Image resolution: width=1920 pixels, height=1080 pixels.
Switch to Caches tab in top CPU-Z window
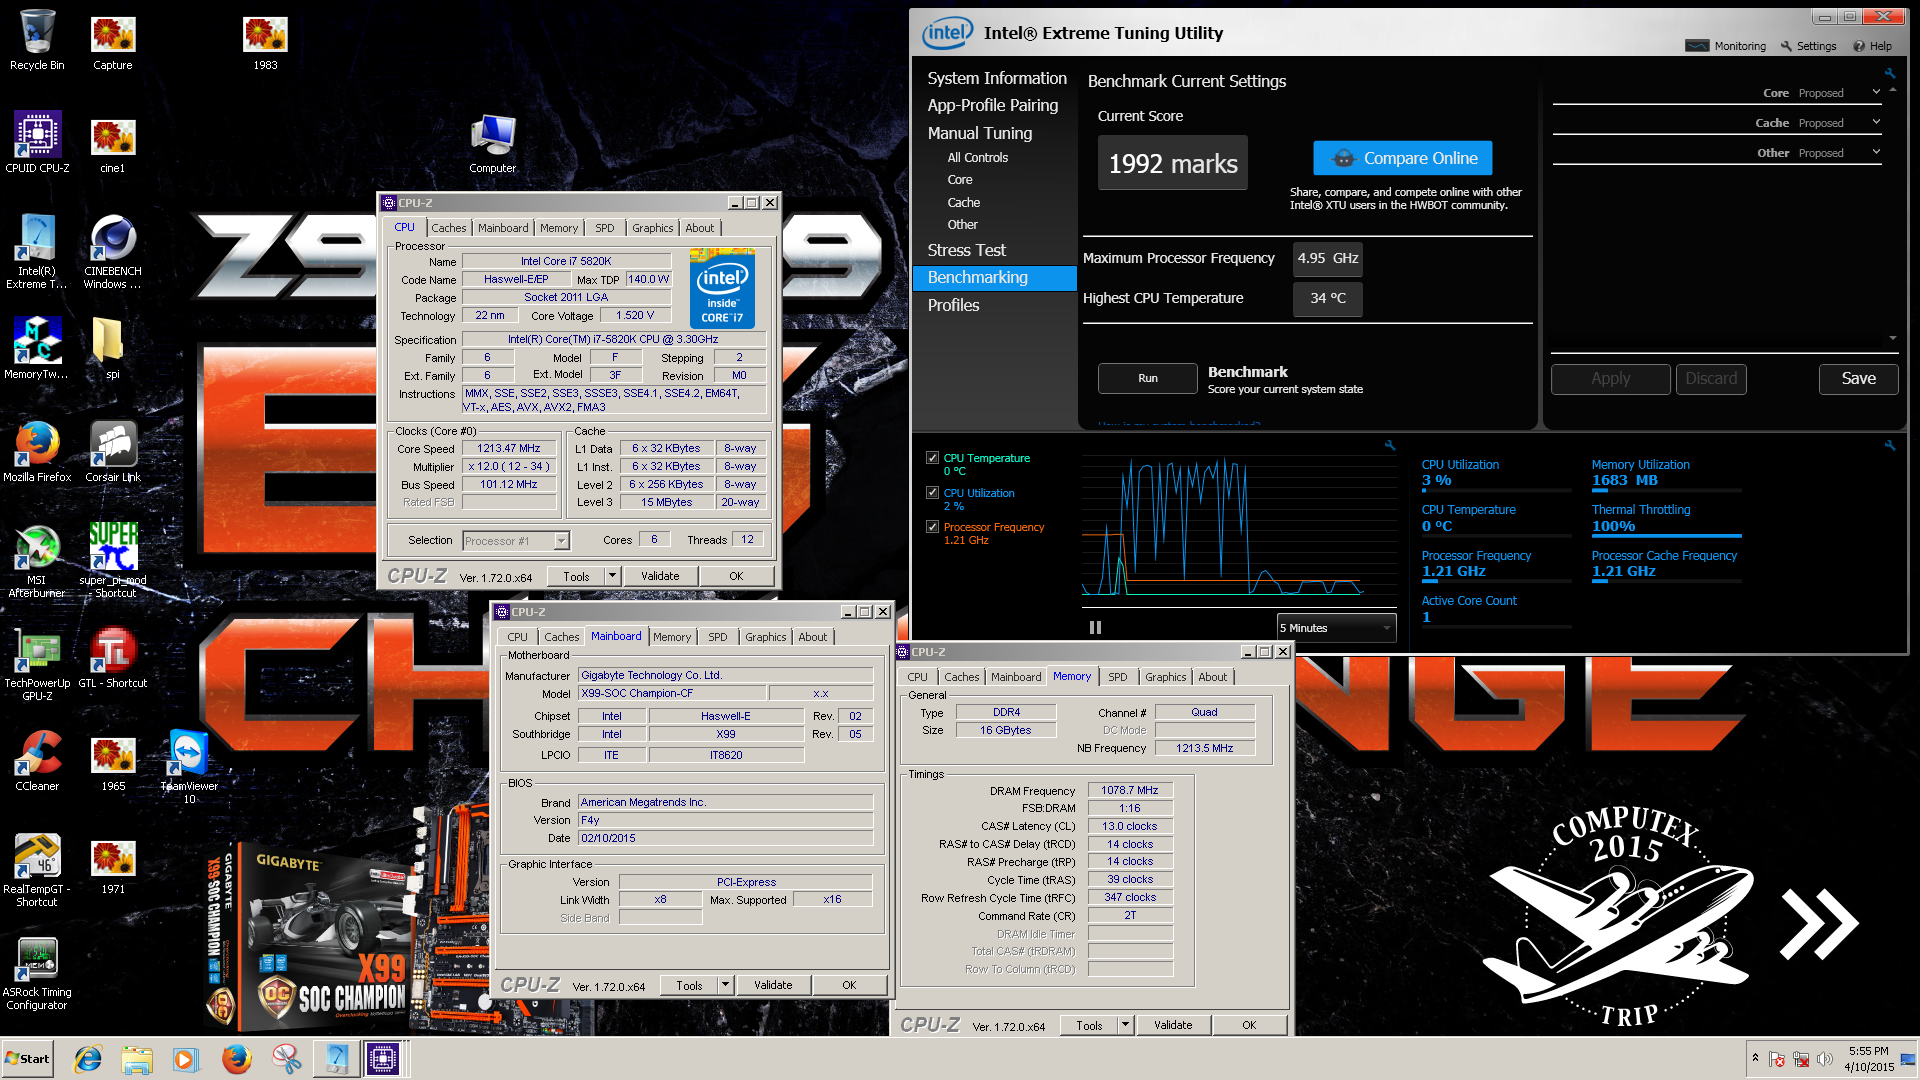click(449, 228)
